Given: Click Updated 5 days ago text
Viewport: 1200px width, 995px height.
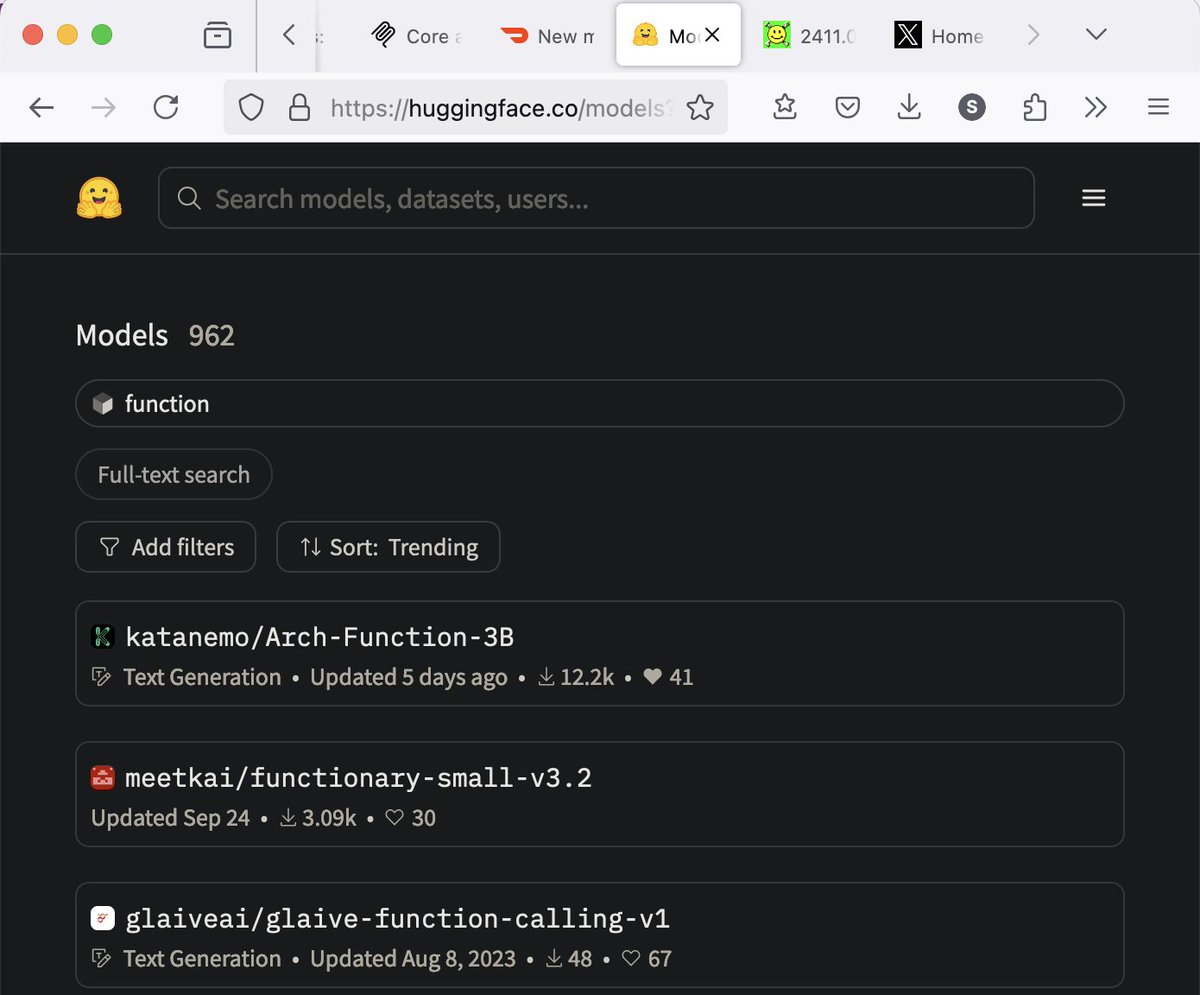Looking at the screenshot, I should coord(409,677).
